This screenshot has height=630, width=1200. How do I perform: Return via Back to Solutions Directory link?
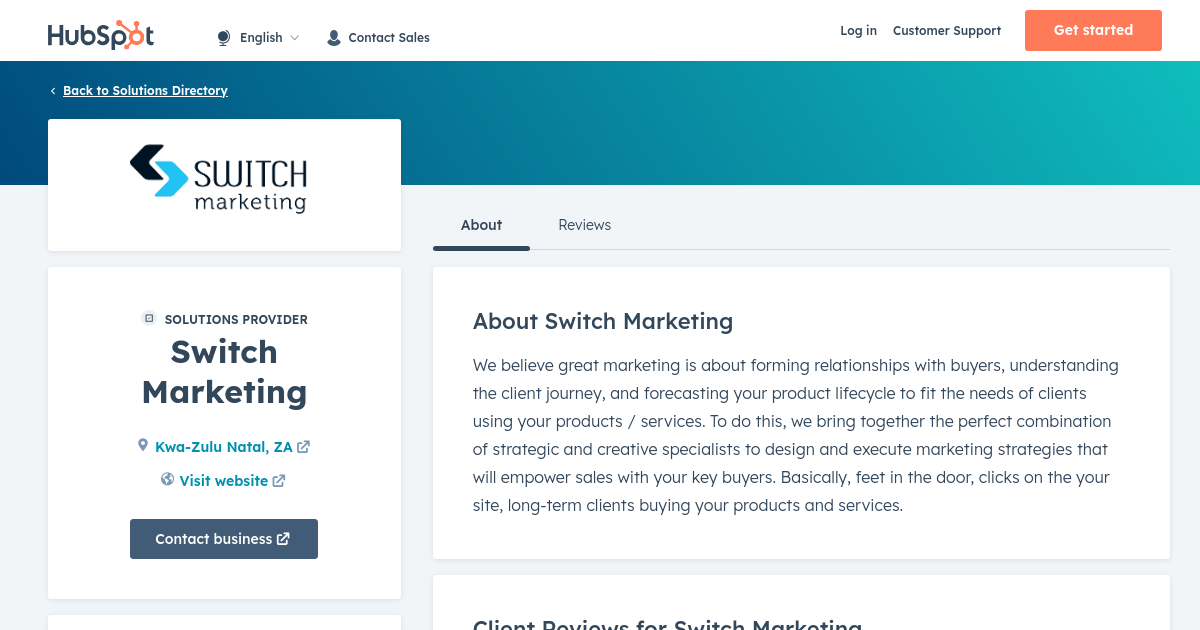[x=145, y=90]
